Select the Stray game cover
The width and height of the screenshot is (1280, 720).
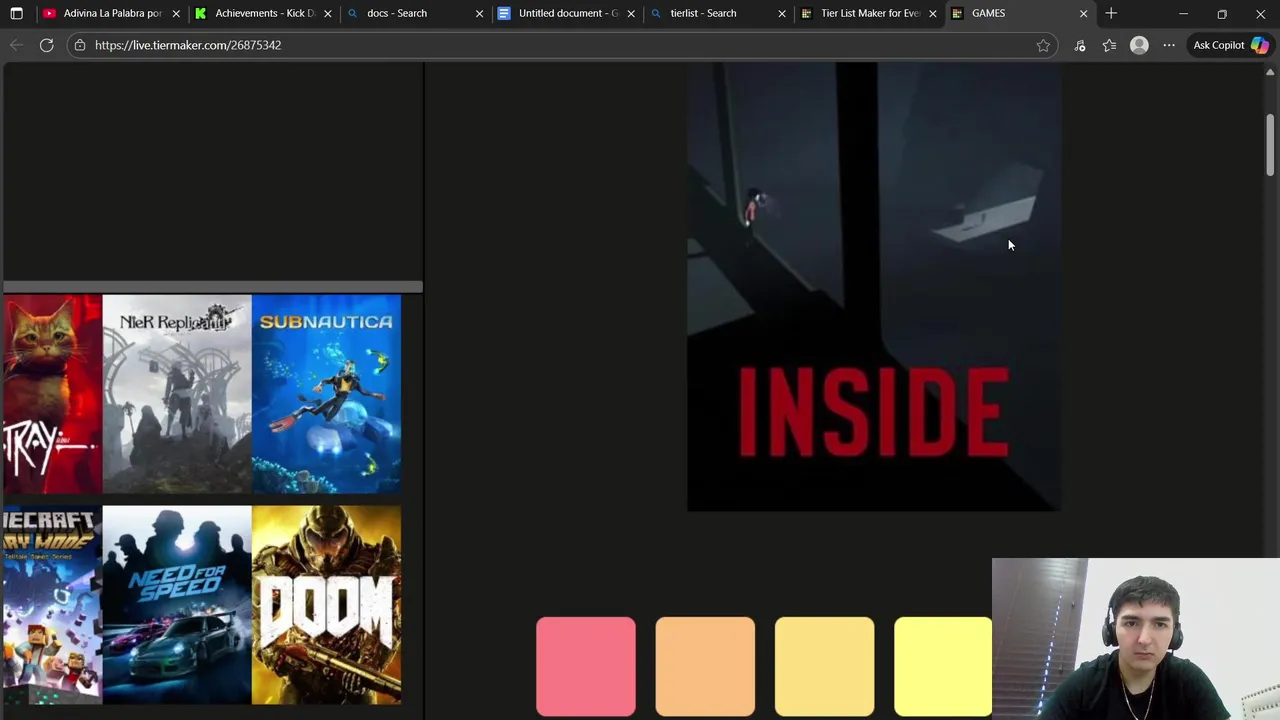click(52, 394)
